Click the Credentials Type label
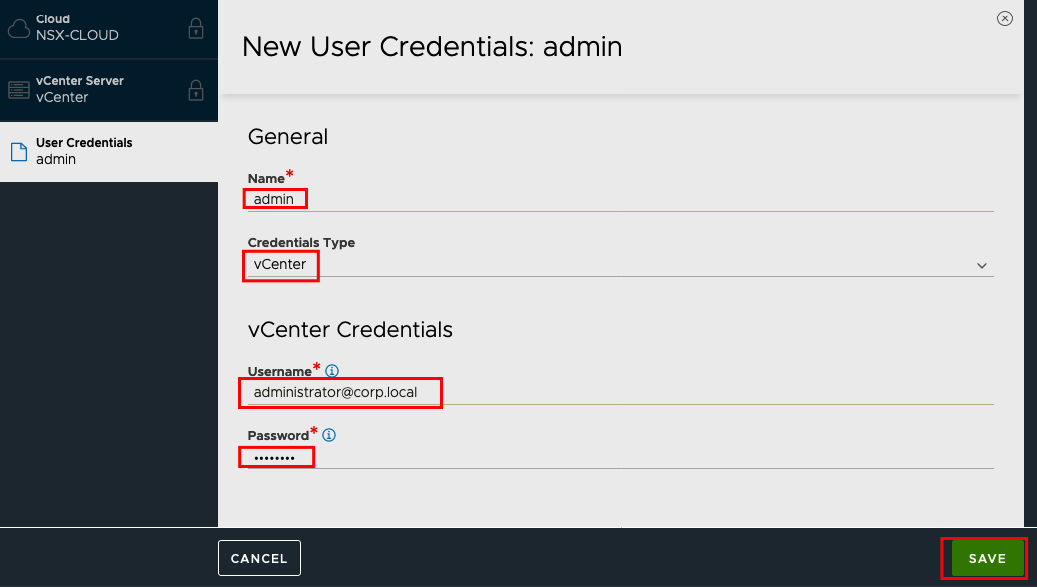This screenshot has width=1037, height=587. pyautogui.click(x=301, y=243)
